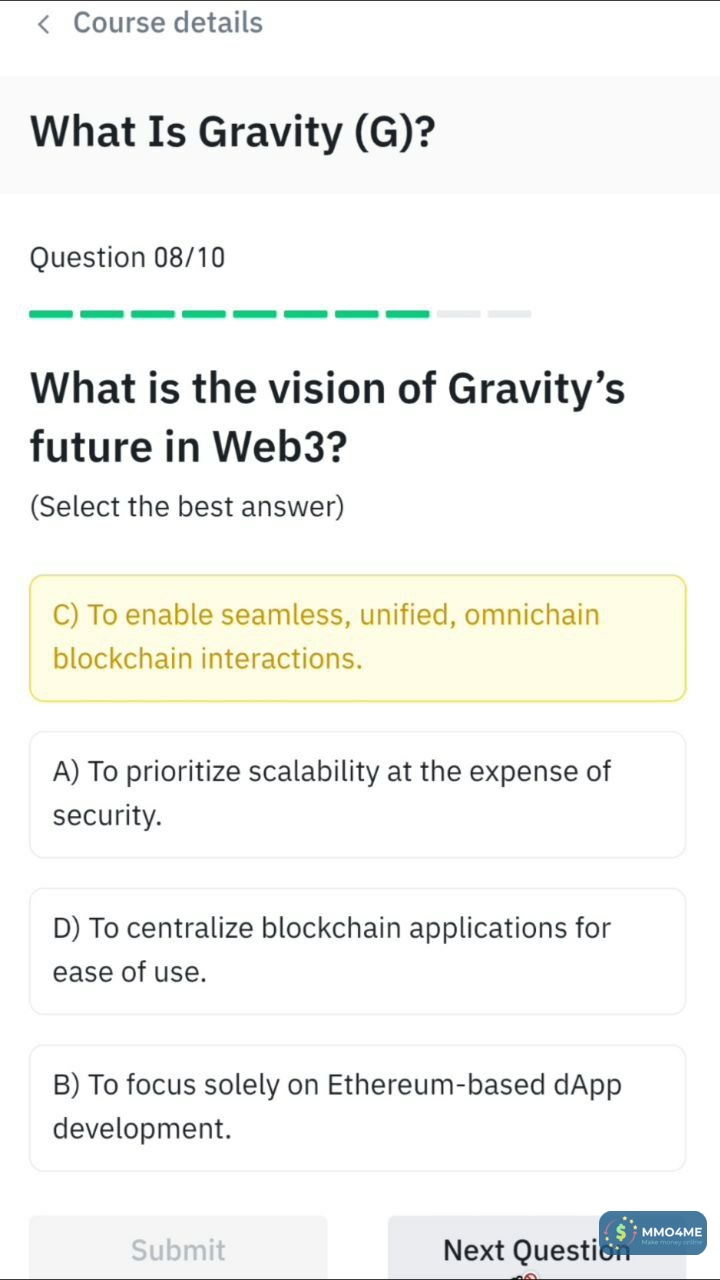Click the first green progress segment
Viewport: 720px width, 1280px height.
click(51, 314)
